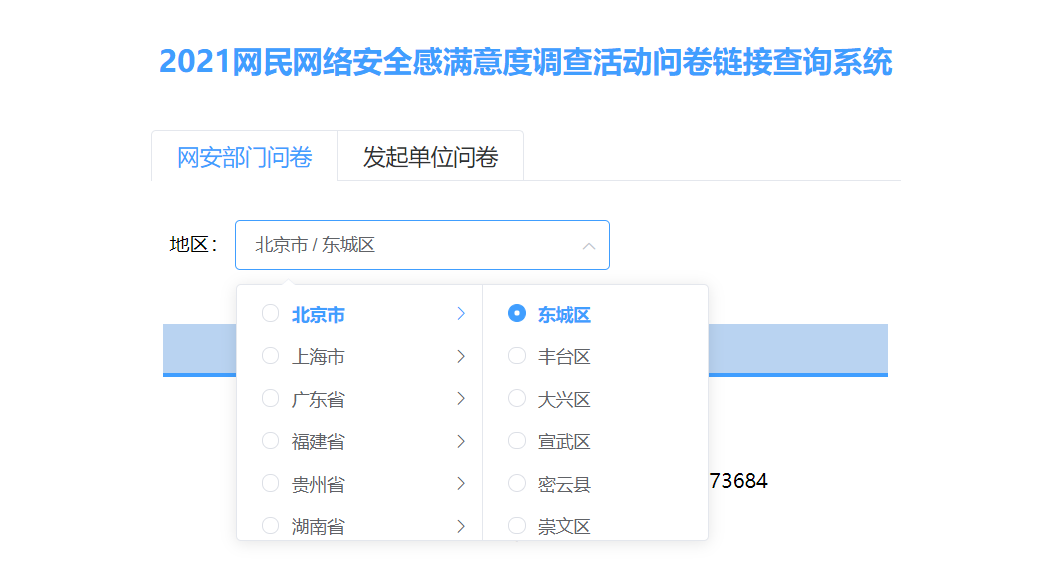Pick the 密云县 radio button

tap(517, 483)
